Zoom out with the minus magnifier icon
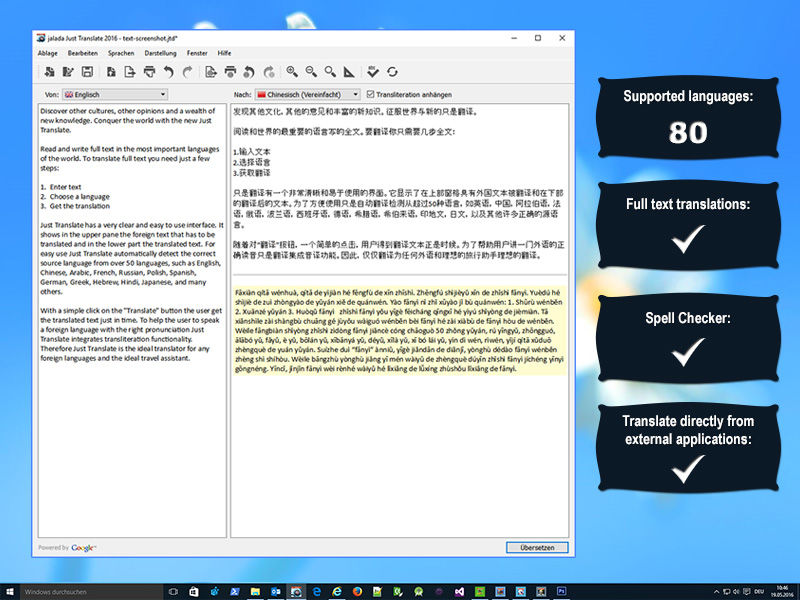 point(311,72)
